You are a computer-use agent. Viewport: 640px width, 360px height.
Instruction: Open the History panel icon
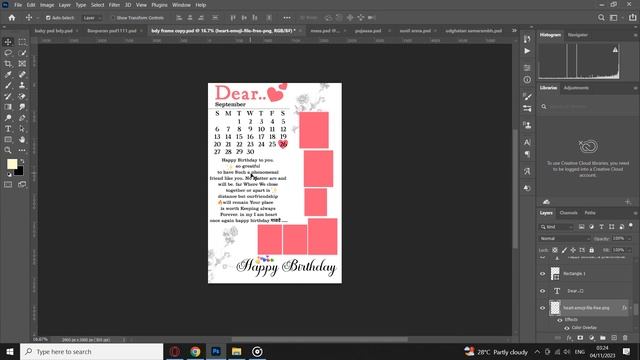pyautogui.click(x=527, y=39)
